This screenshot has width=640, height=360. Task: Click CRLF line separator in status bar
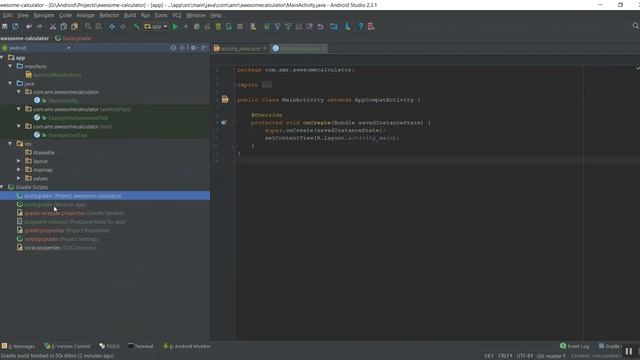click(505, 356)
